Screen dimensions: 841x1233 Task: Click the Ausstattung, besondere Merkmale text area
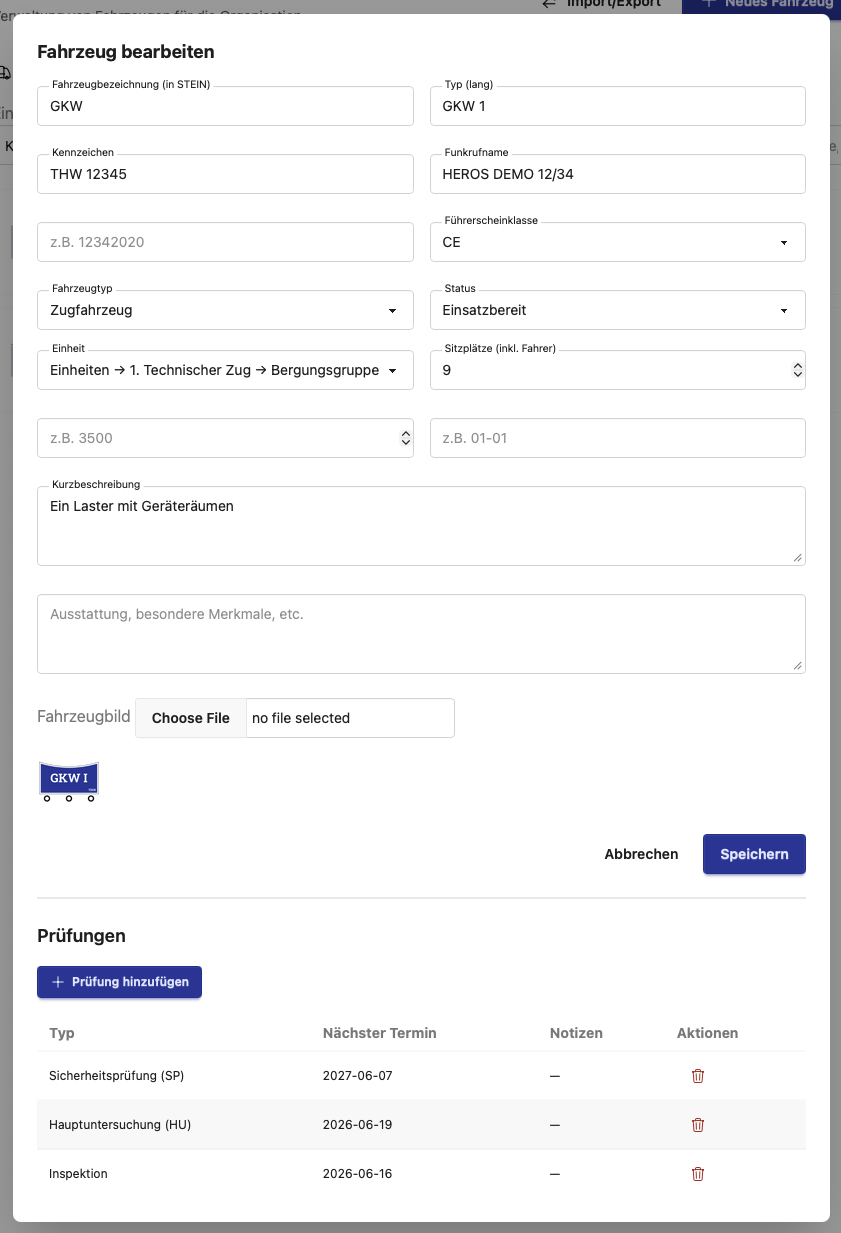421,634
